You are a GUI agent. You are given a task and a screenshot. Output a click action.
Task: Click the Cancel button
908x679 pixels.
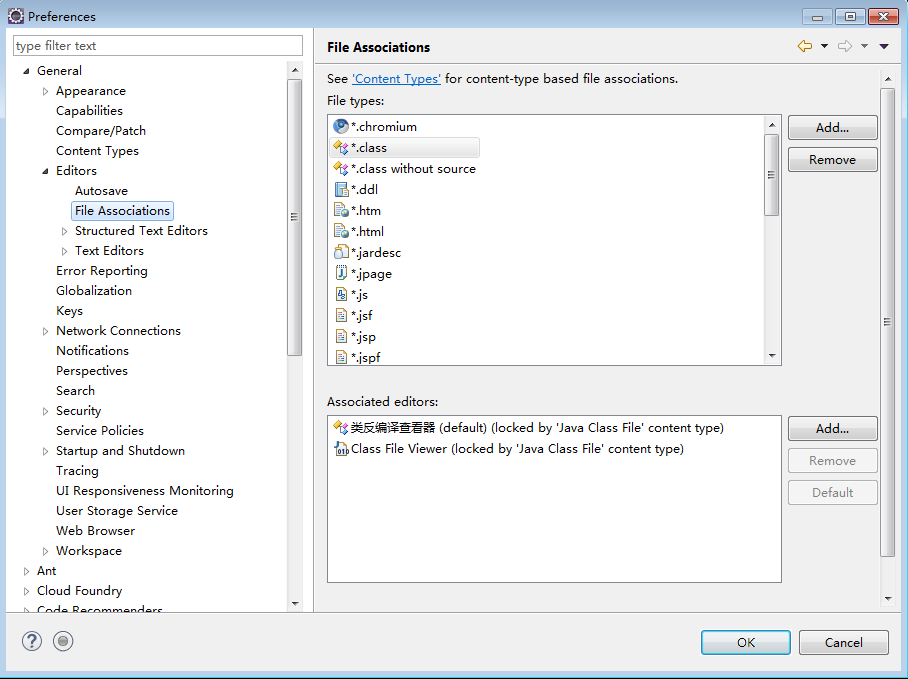[844, 643]
